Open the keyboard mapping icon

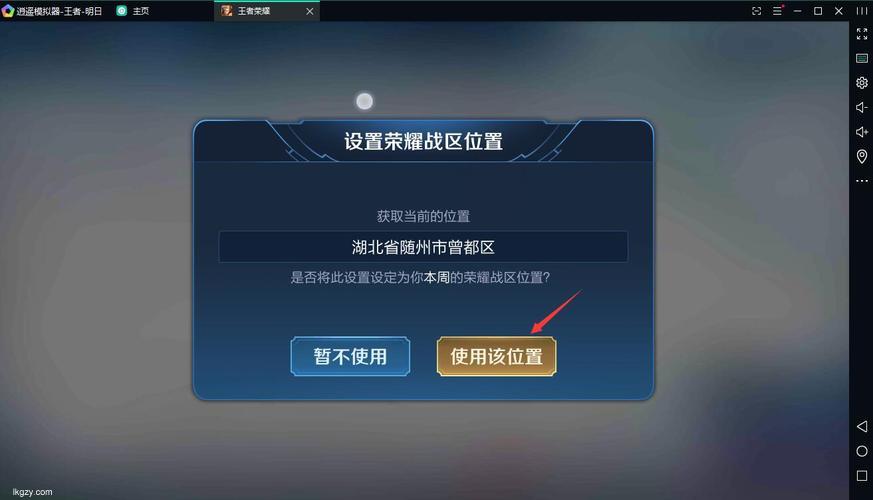862,58
